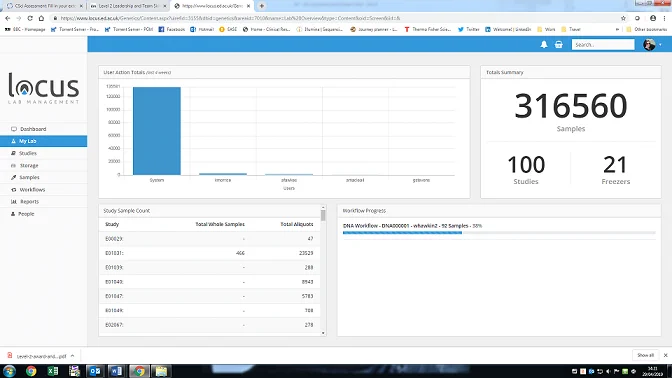
Task: Open the Twitter bookmark
Action: point(468,30)
